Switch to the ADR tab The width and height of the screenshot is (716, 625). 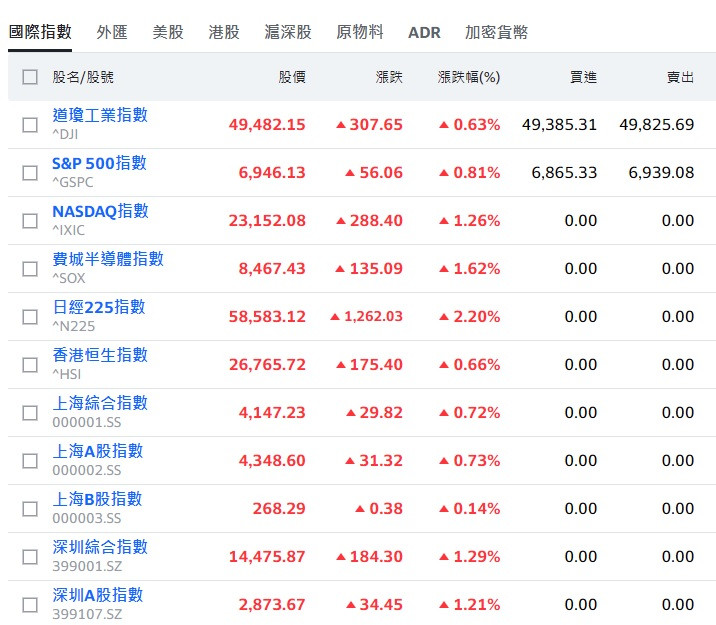(x=424, y=32)
